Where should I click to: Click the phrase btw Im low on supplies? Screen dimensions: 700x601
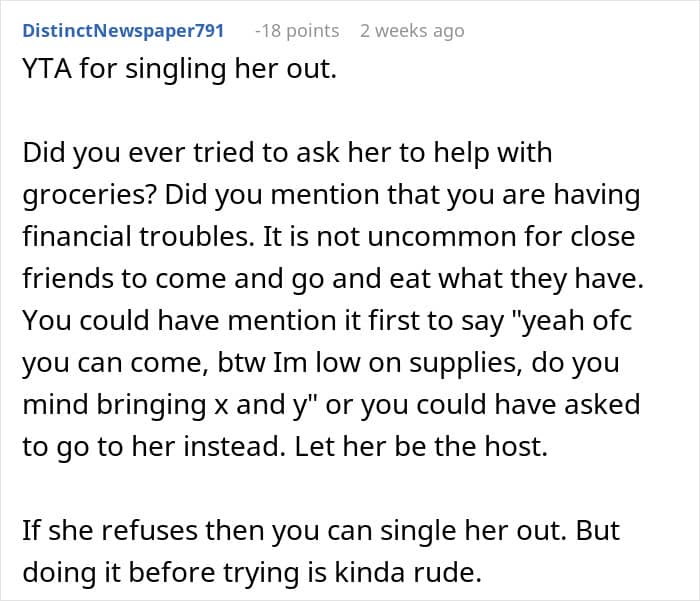pyautogui.click(x=370, y=363)
